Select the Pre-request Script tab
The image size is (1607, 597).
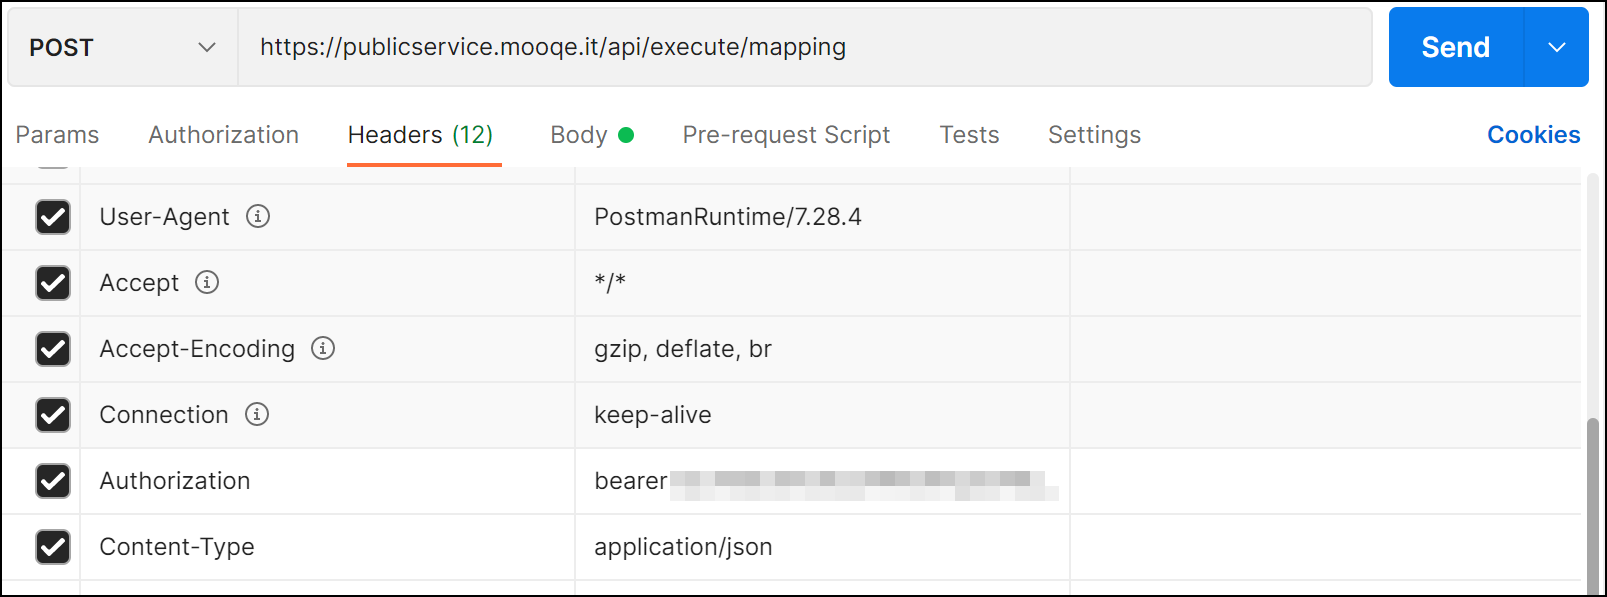point(786,135)
